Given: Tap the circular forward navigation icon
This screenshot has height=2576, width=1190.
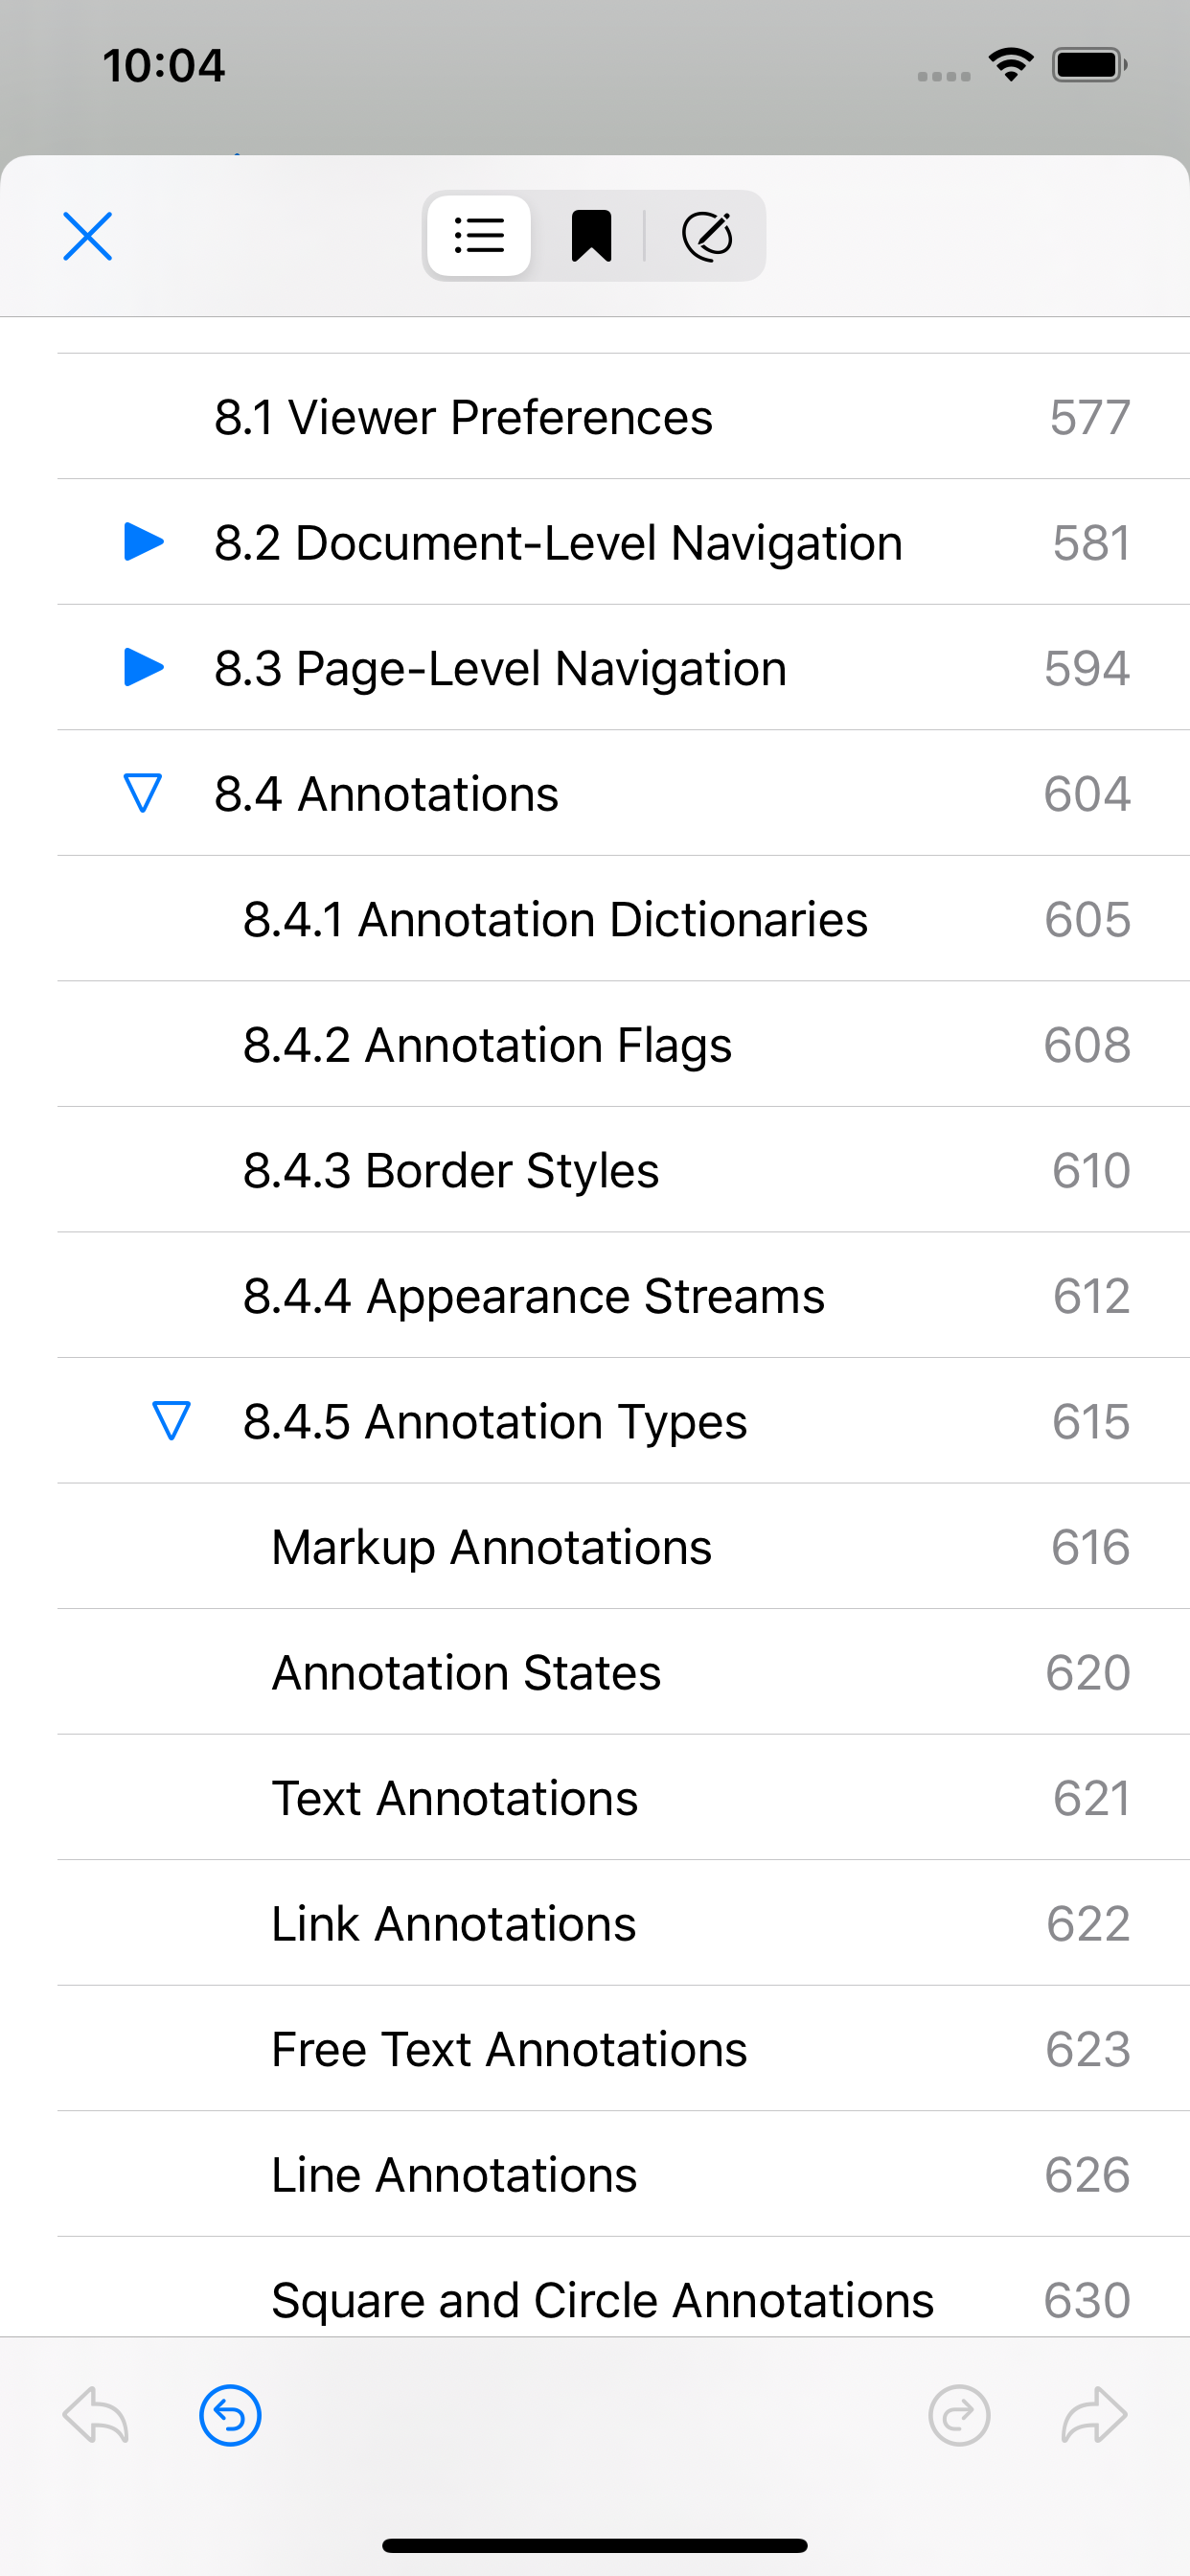Looking at the screenshot, I should coord(959,2416).
